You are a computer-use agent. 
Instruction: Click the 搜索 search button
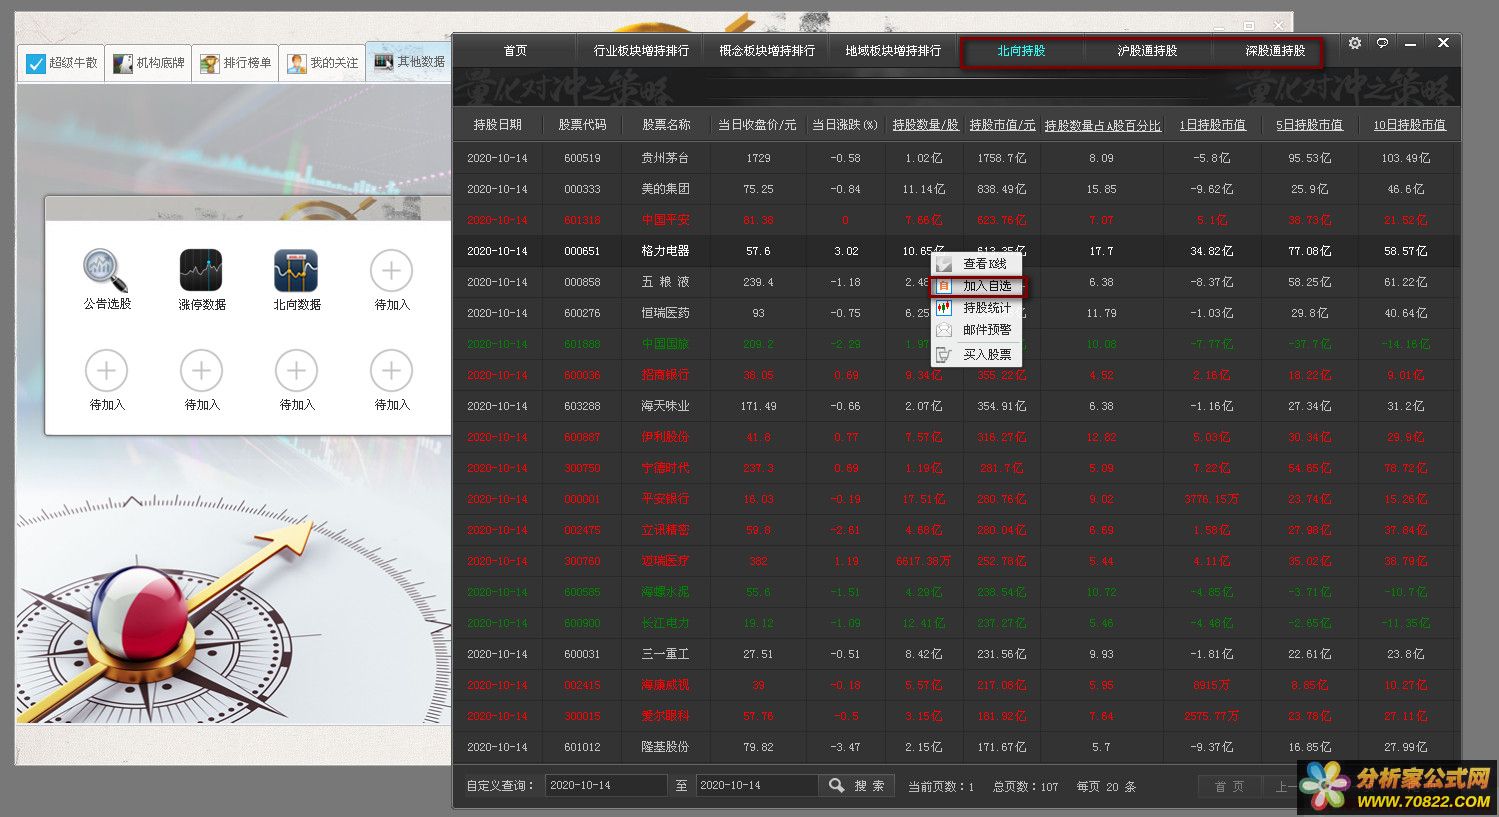857,786
